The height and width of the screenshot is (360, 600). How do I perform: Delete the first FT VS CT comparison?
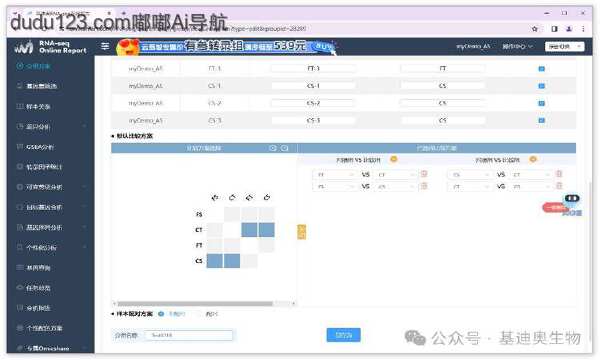(x=424, y=174)
